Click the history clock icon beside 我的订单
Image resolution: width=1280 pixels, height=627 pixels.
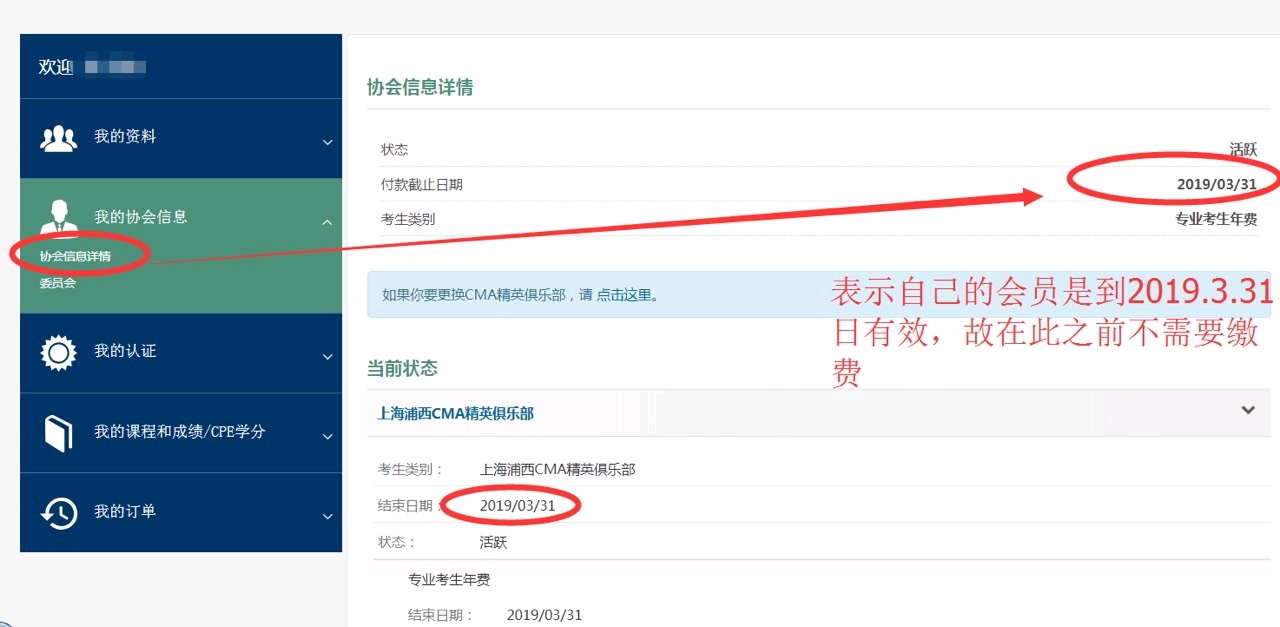(58, 513)
